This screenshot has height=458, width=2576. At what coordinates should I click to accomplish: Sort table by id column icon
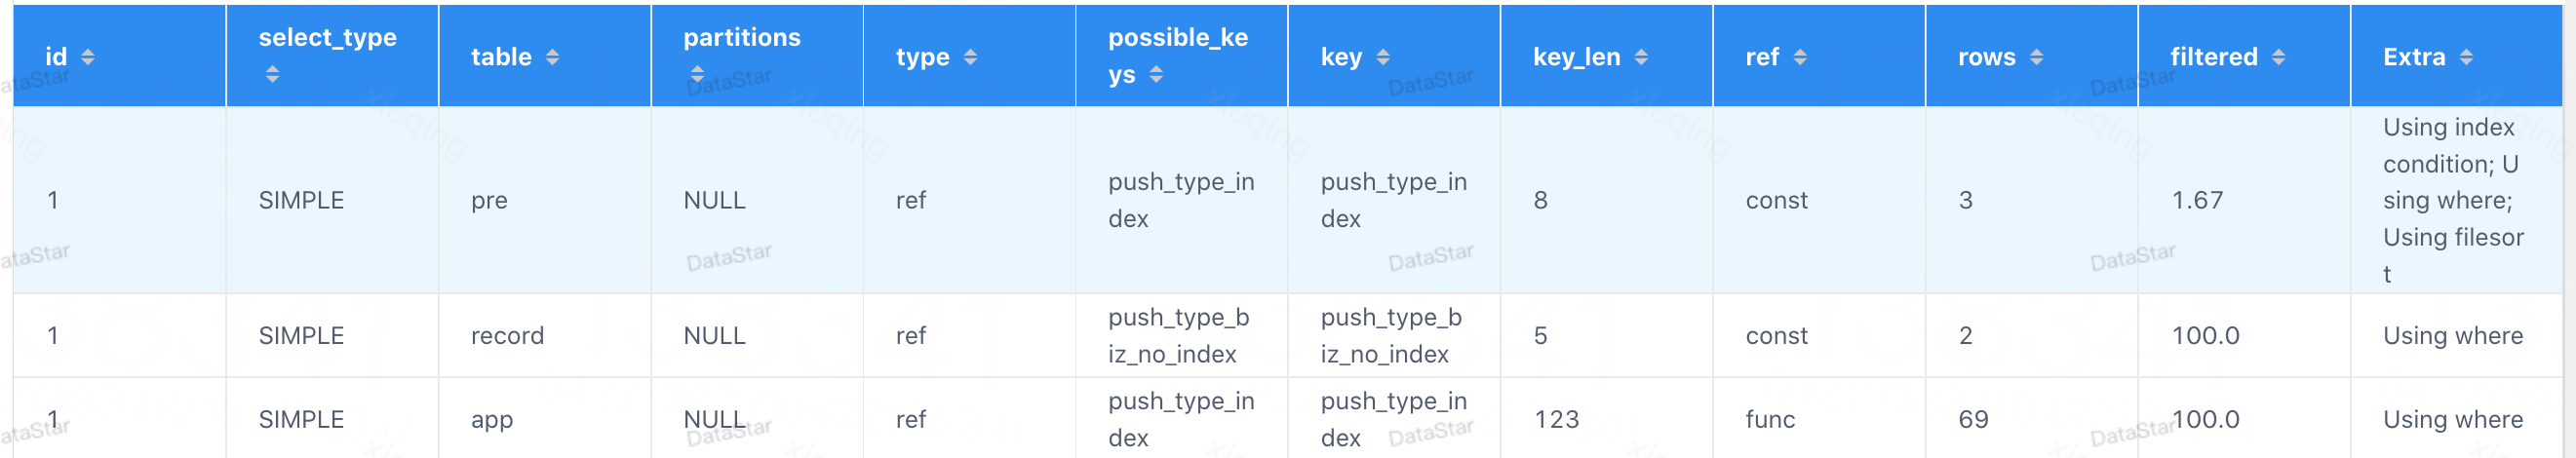pyautogui.click(x=88, y=57)
